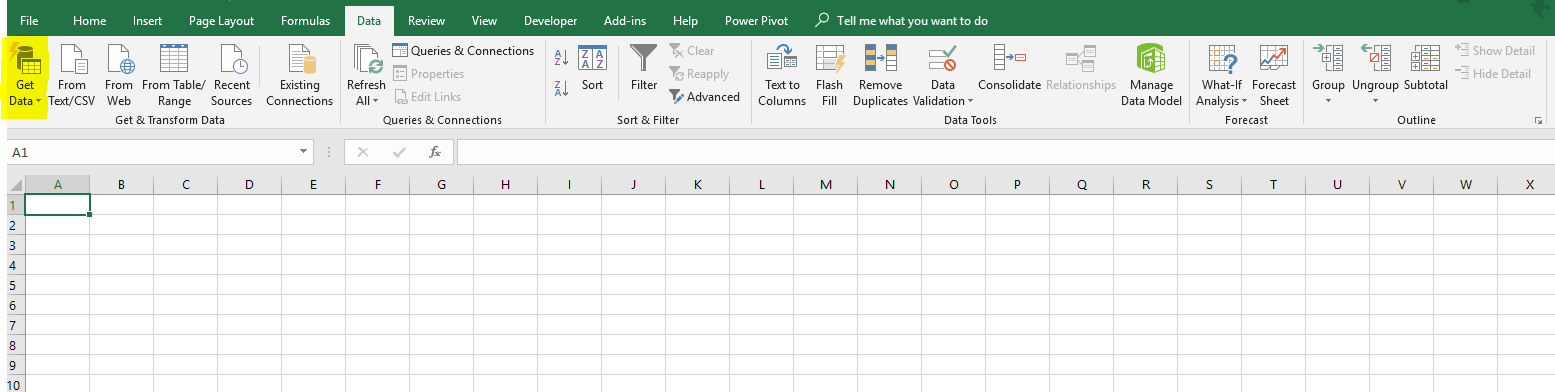1555x392 pixels.
Task: Sort Z to A descending
Action: pos(561,89)
